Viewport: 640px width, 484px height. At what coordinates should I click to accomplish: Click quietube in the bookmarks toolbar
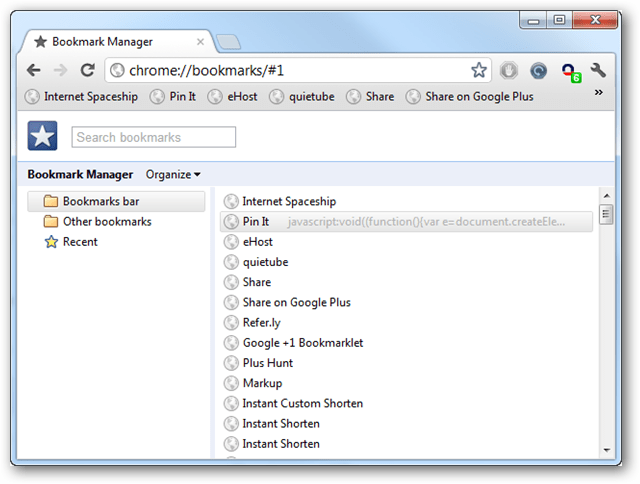pyautogui.click(x=302, y=97)
